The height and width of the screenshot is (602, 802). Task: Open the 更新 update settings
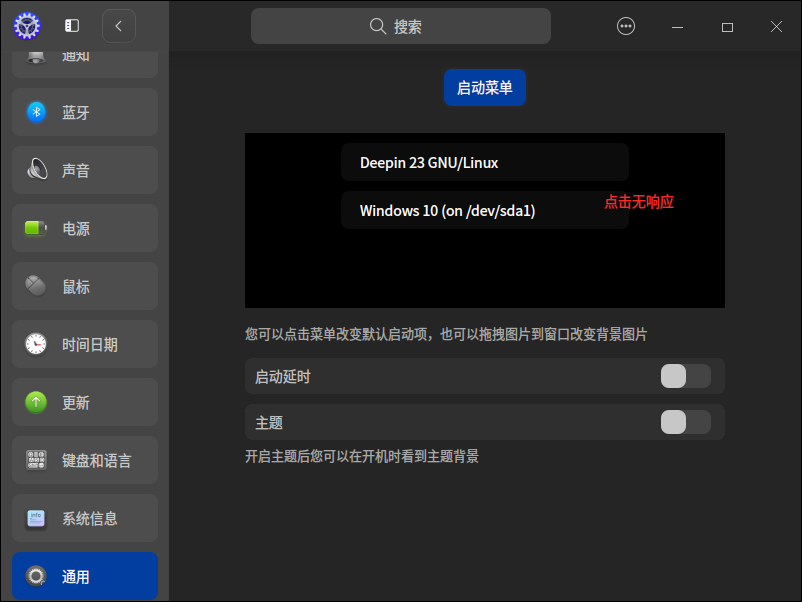point(85,403)
